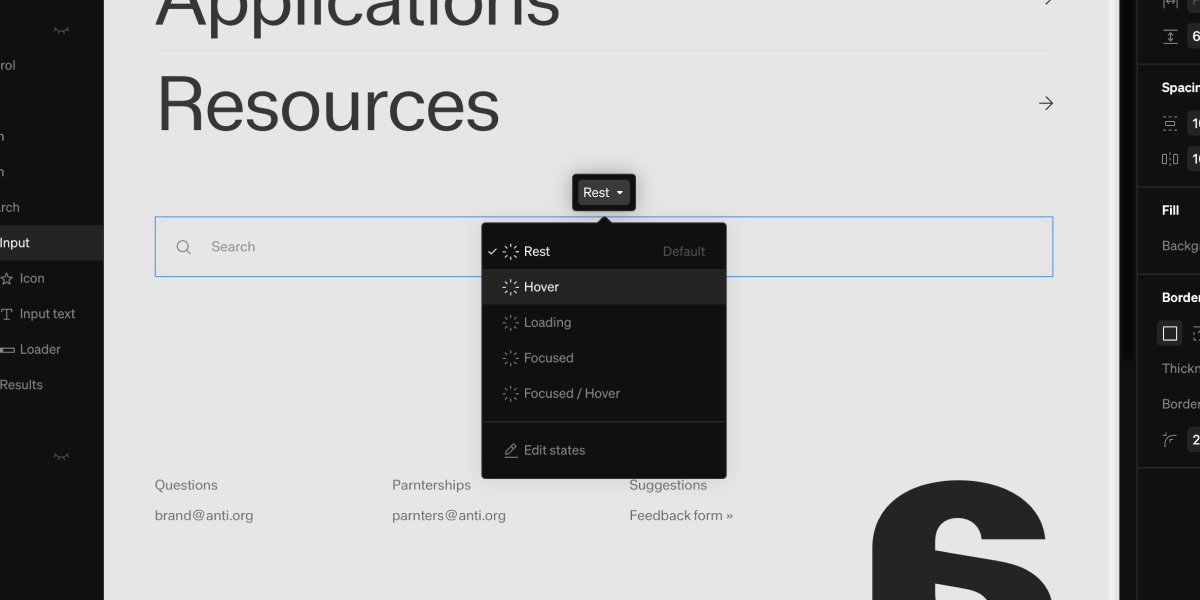Click the magnifier icon in Search field
Screen dimensions: 1200x600
pyautogui.click(x=184, y=247)
